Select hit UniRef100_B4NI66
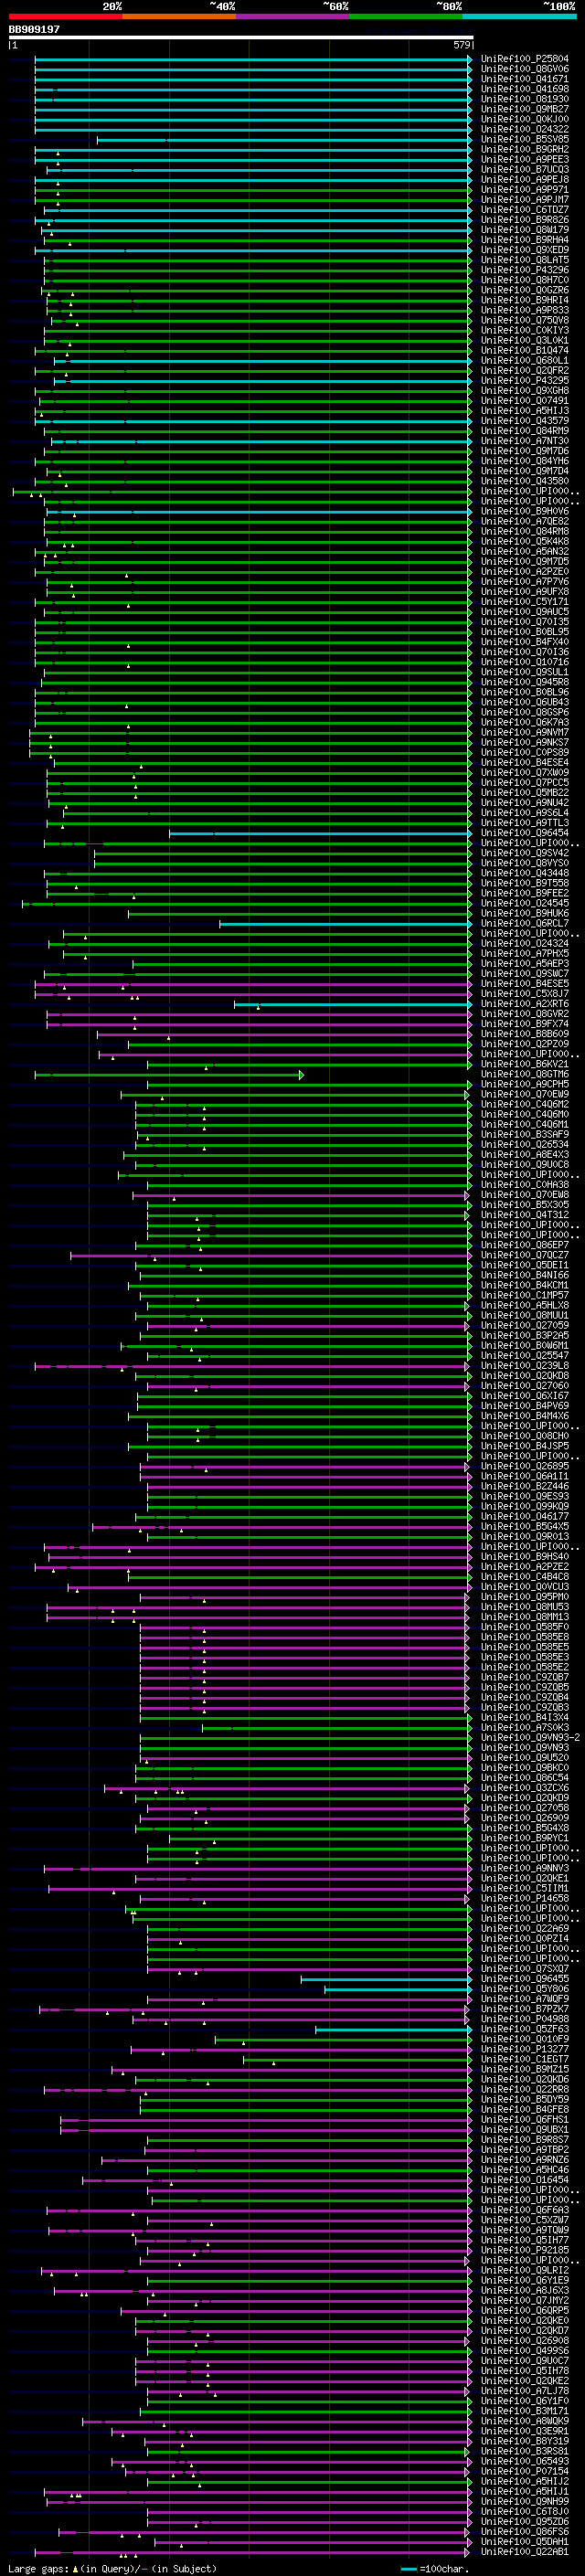 (x=524, y=1275)
